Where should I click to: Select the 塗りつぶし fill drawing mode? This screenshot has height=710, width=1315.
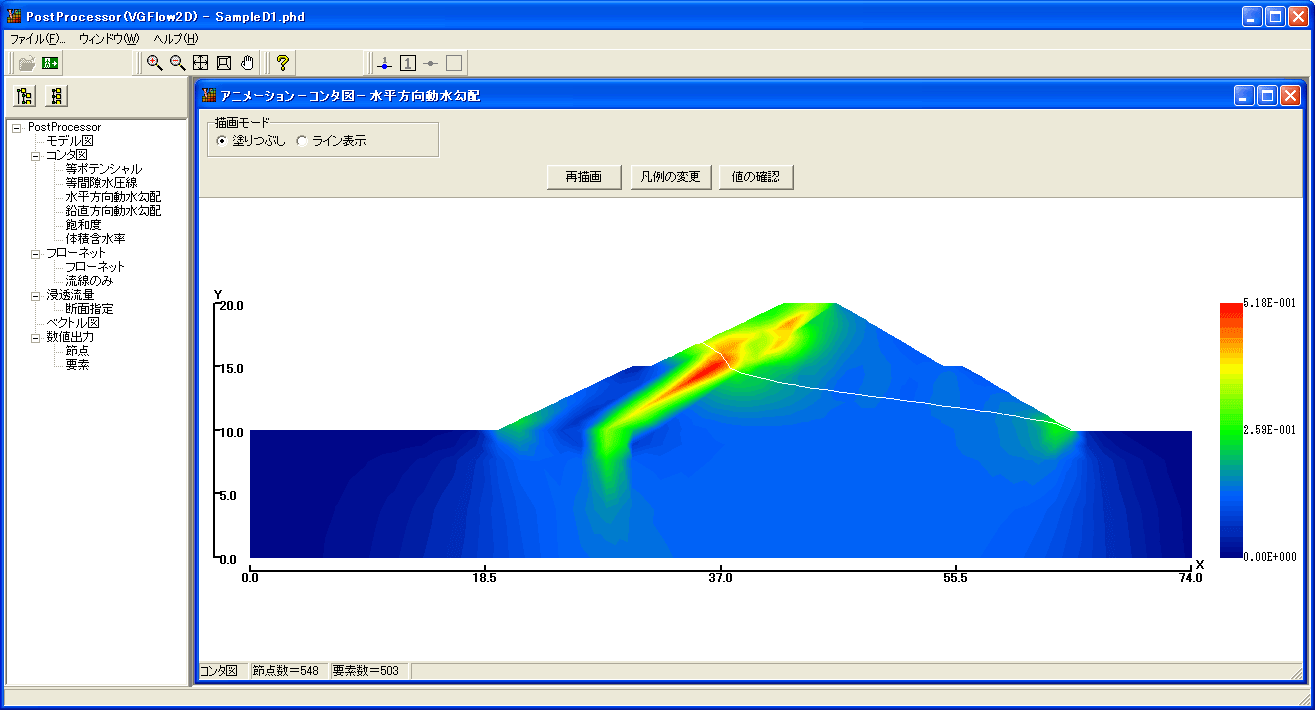coord(251,141)
